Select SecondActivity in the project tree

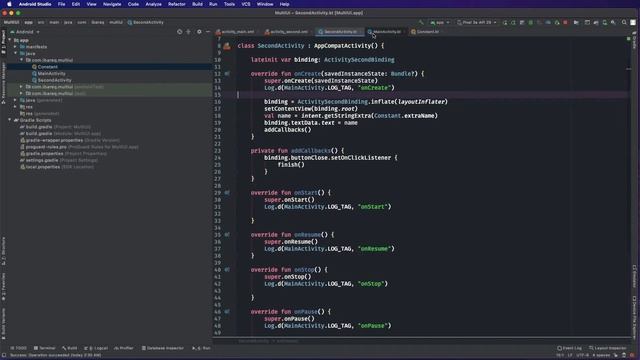(x=54, y=80)
